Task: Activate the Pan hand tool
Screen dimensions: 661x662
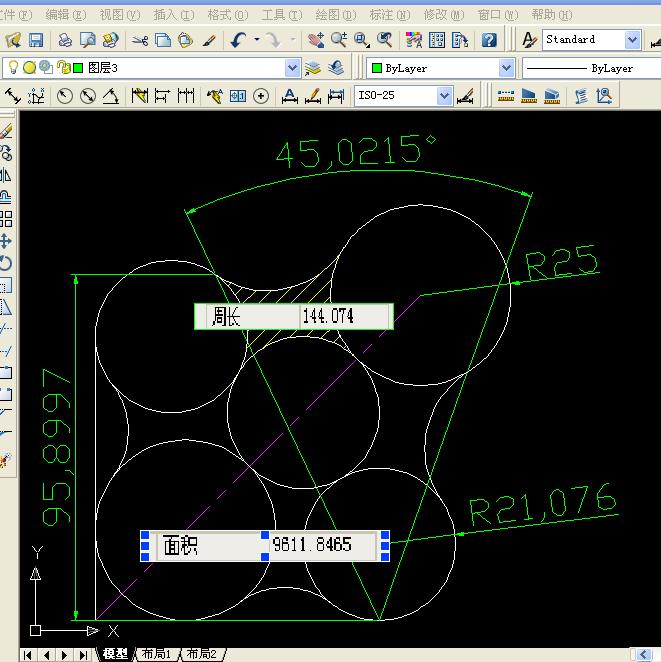Action: (x=316, y=40)
